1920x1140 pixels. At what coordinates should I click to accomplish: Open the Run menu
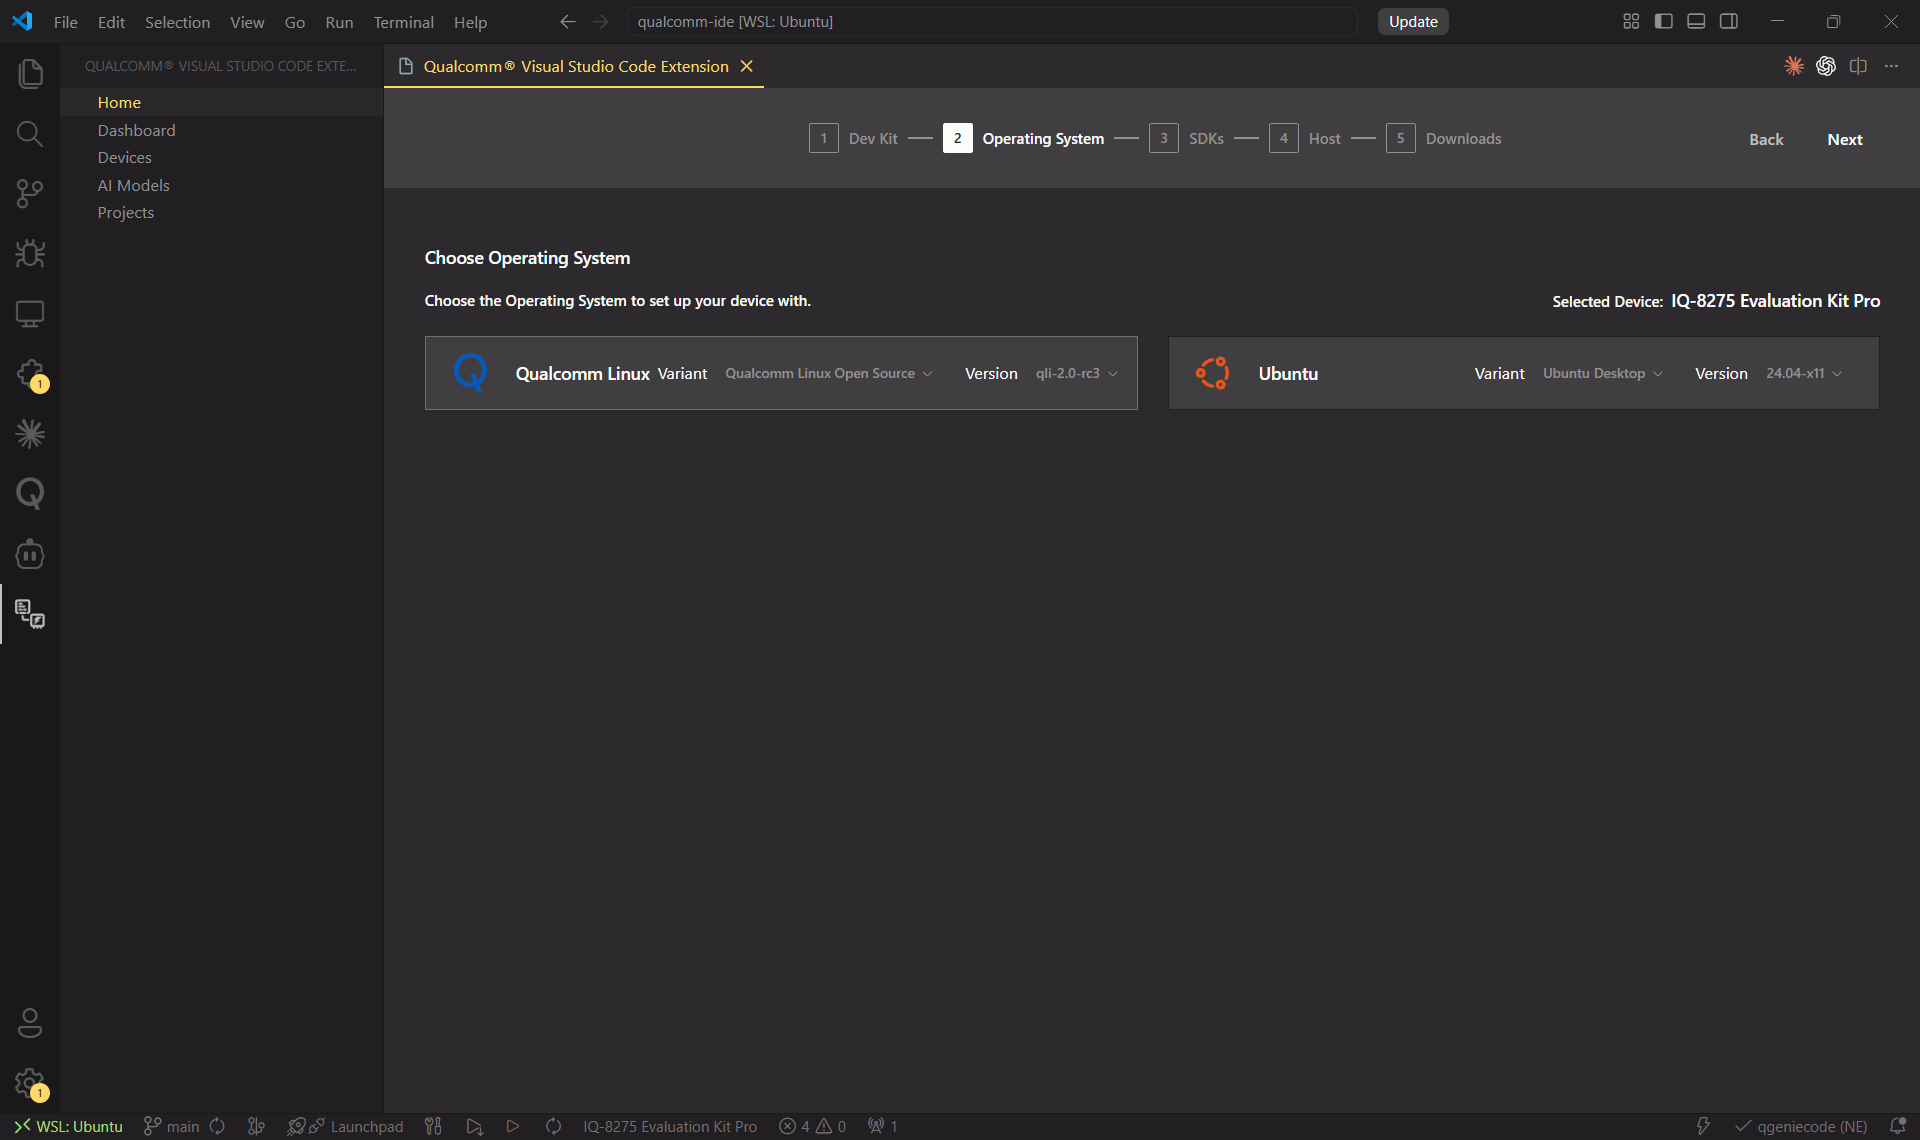[x=339, y=21]
